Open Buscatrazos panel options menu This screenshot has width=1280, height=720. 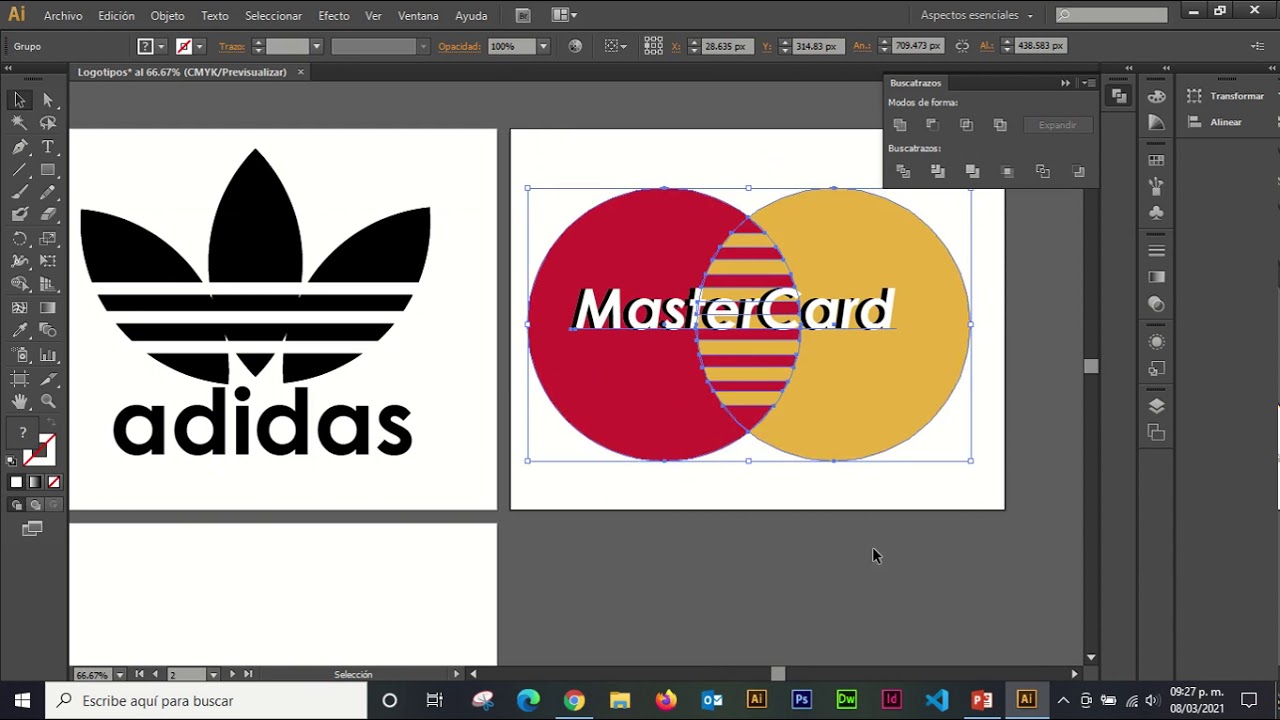point(1090,83)
